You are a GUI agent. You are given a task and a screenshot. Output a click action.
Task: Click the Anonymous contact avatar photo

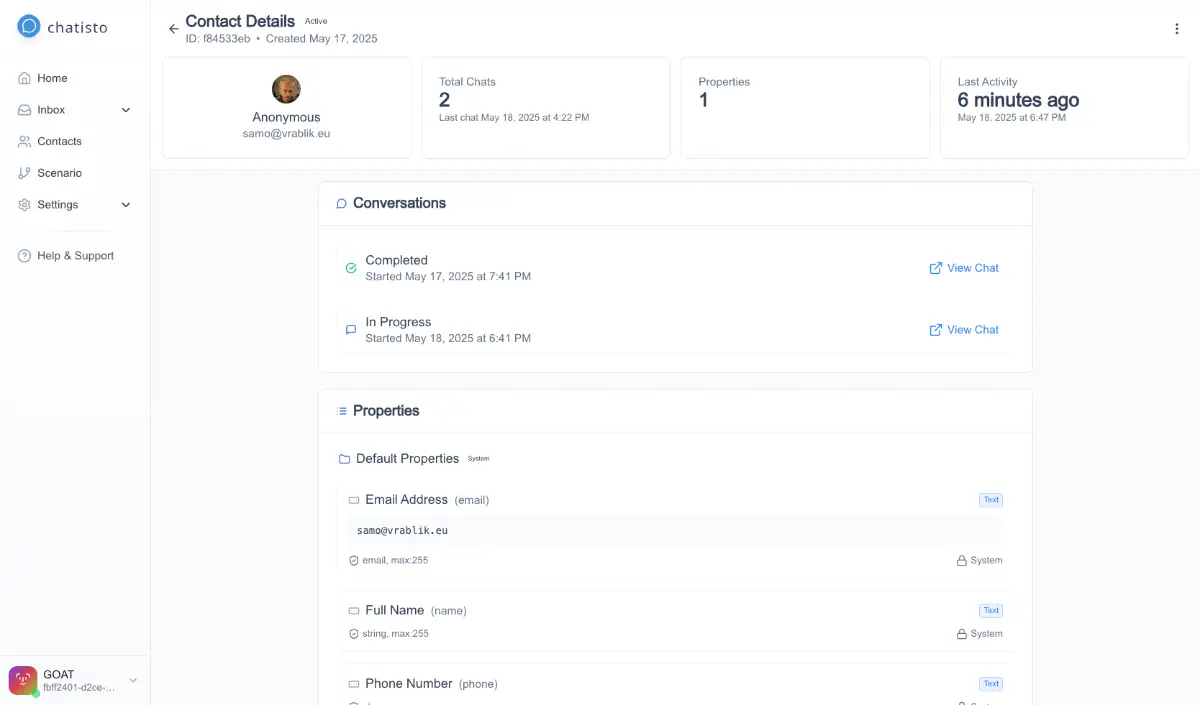point(286,89)
